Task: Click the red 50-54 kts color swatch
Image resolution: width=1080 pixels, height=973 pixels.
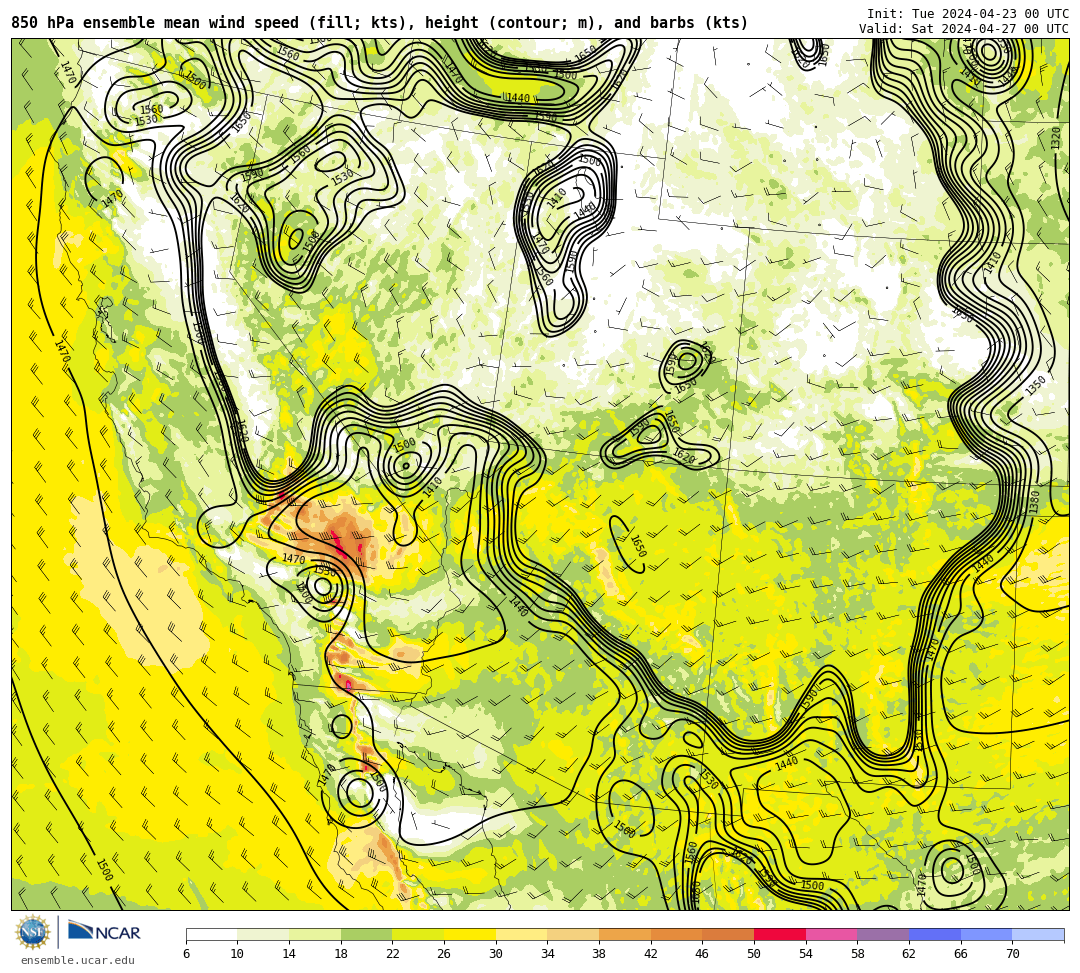Action: coord(780,934)
